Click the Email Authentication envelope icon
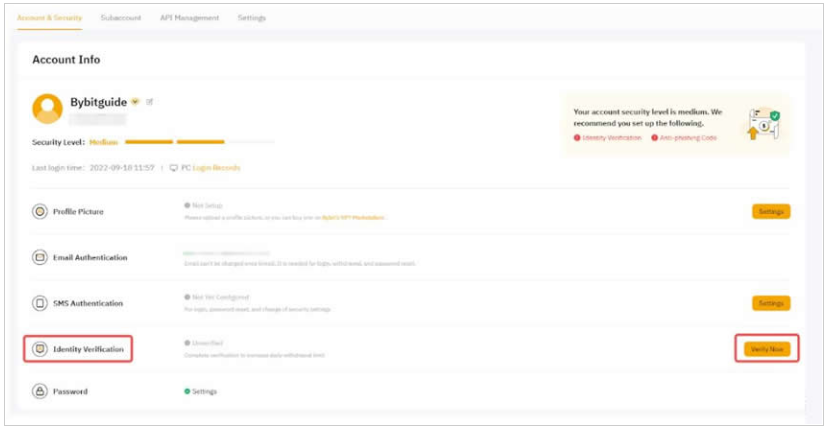The height and width of the screenshot is (431, 830). pyautogui.click(x=40, y=257)
